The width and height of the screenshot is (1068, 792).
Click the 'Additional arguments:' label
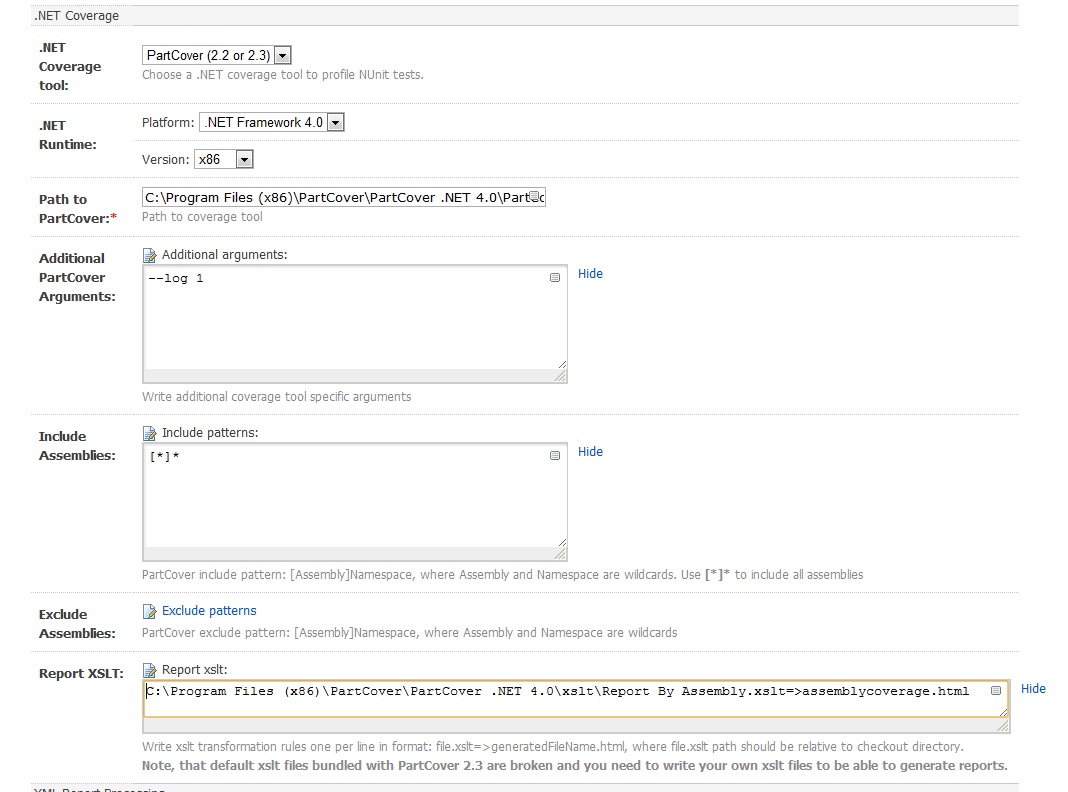(x=224, y=255)
